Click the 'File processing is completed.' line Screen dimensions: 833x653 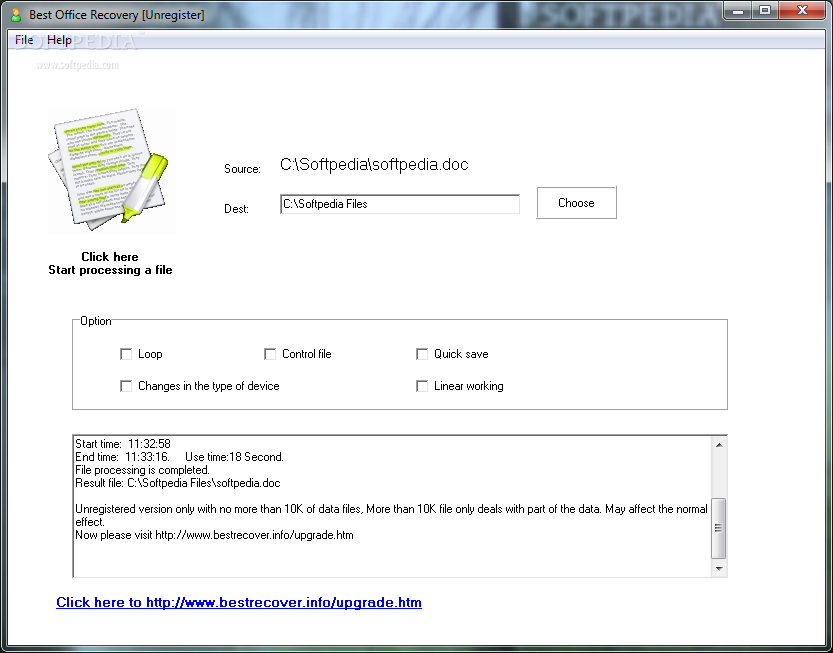point(142,470)
